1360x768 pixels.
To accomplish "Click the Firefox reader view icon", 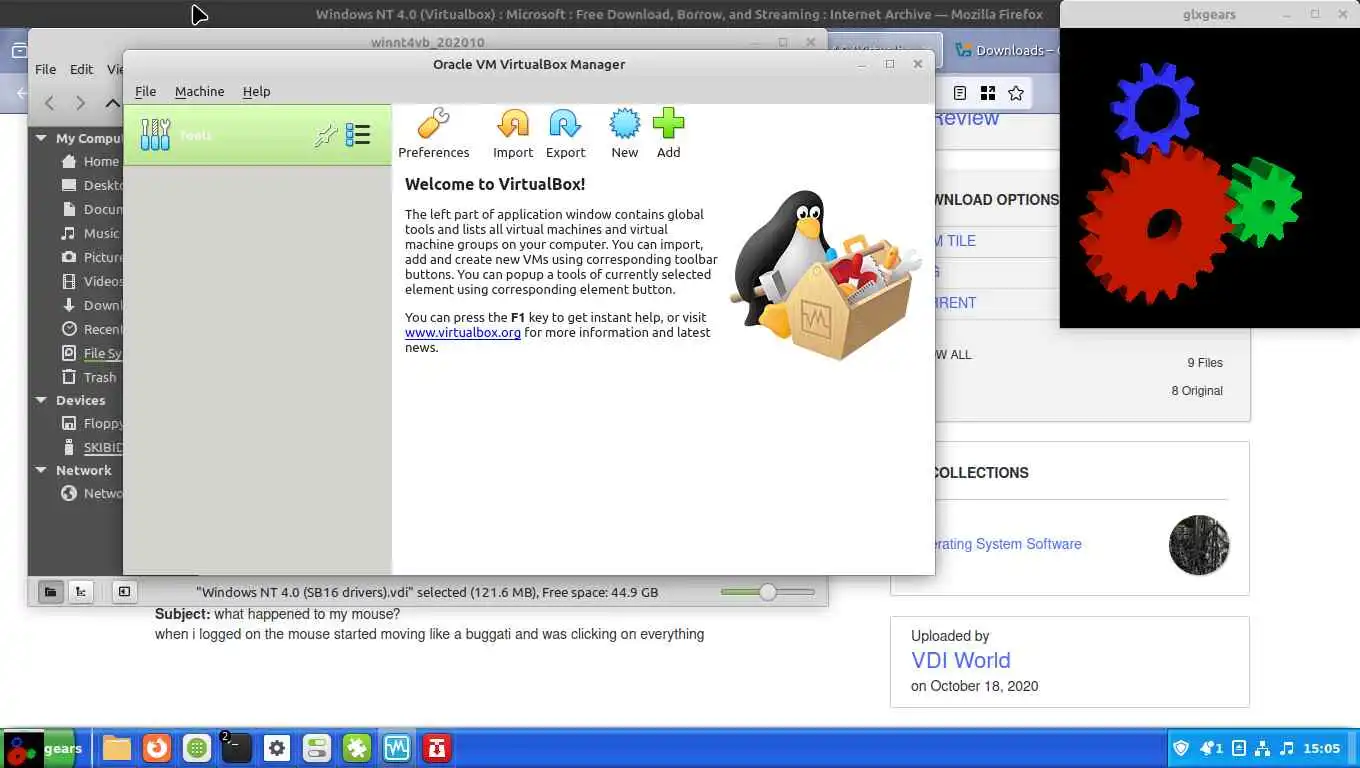I will 960,93.
